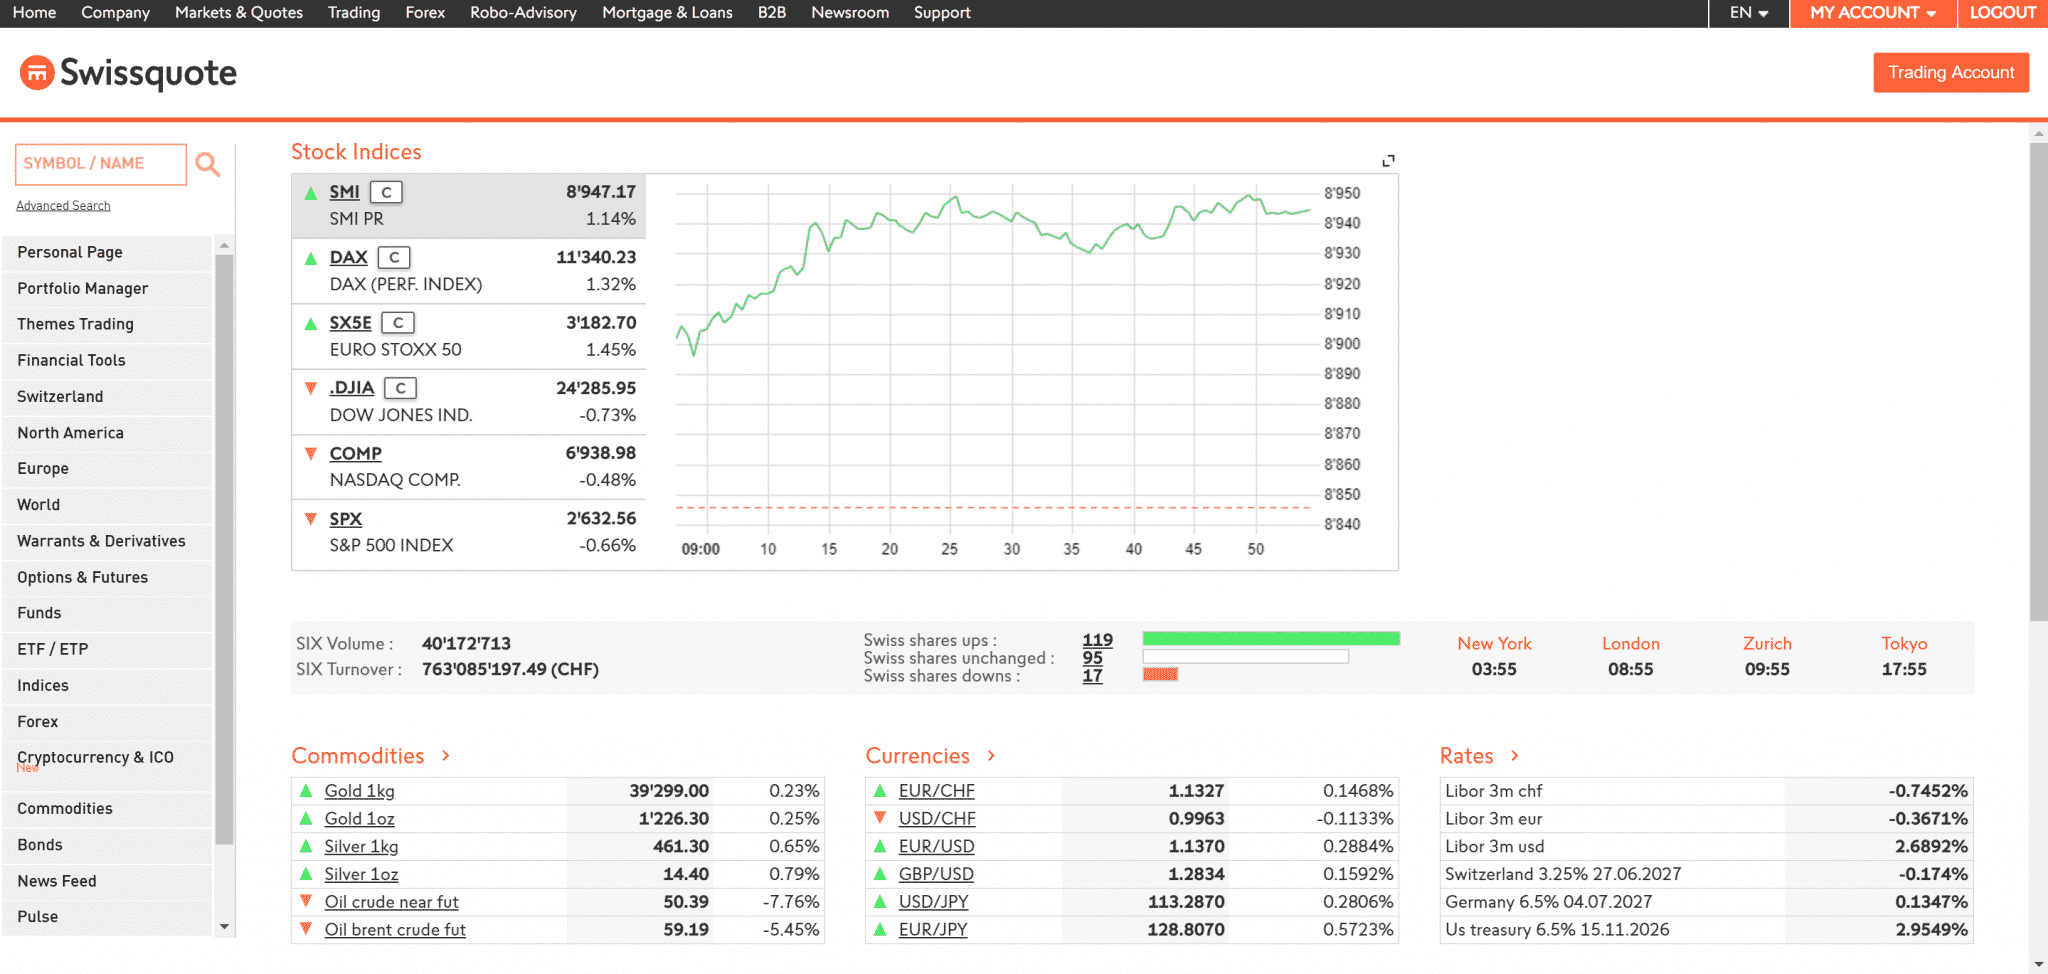This screenshot has height=974, width=2048.
Task: Open Oil brent crude fut link
Action: (395, 929)
